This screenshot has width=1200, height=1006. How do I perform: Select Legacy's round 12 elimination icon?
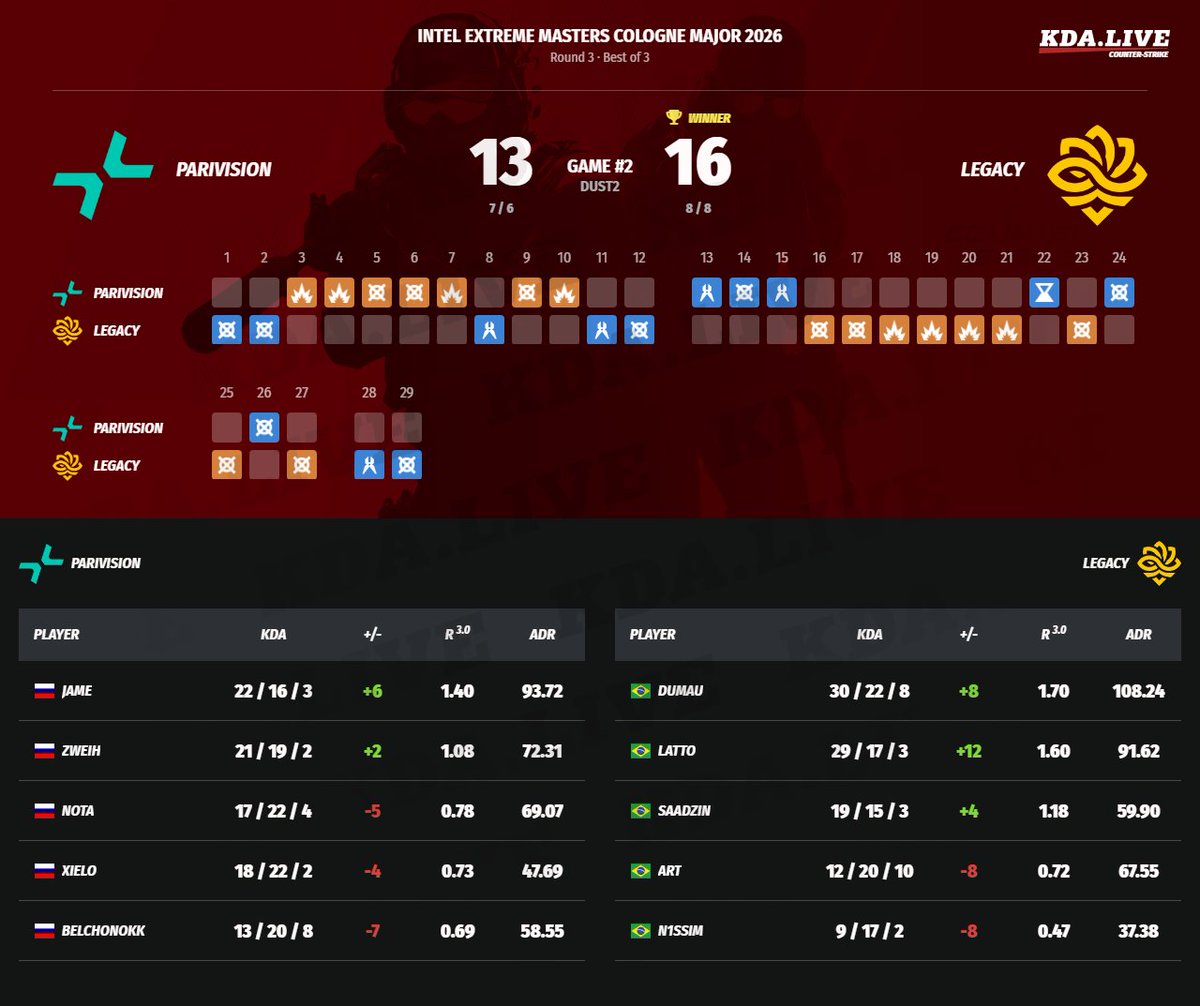[639, 329]
